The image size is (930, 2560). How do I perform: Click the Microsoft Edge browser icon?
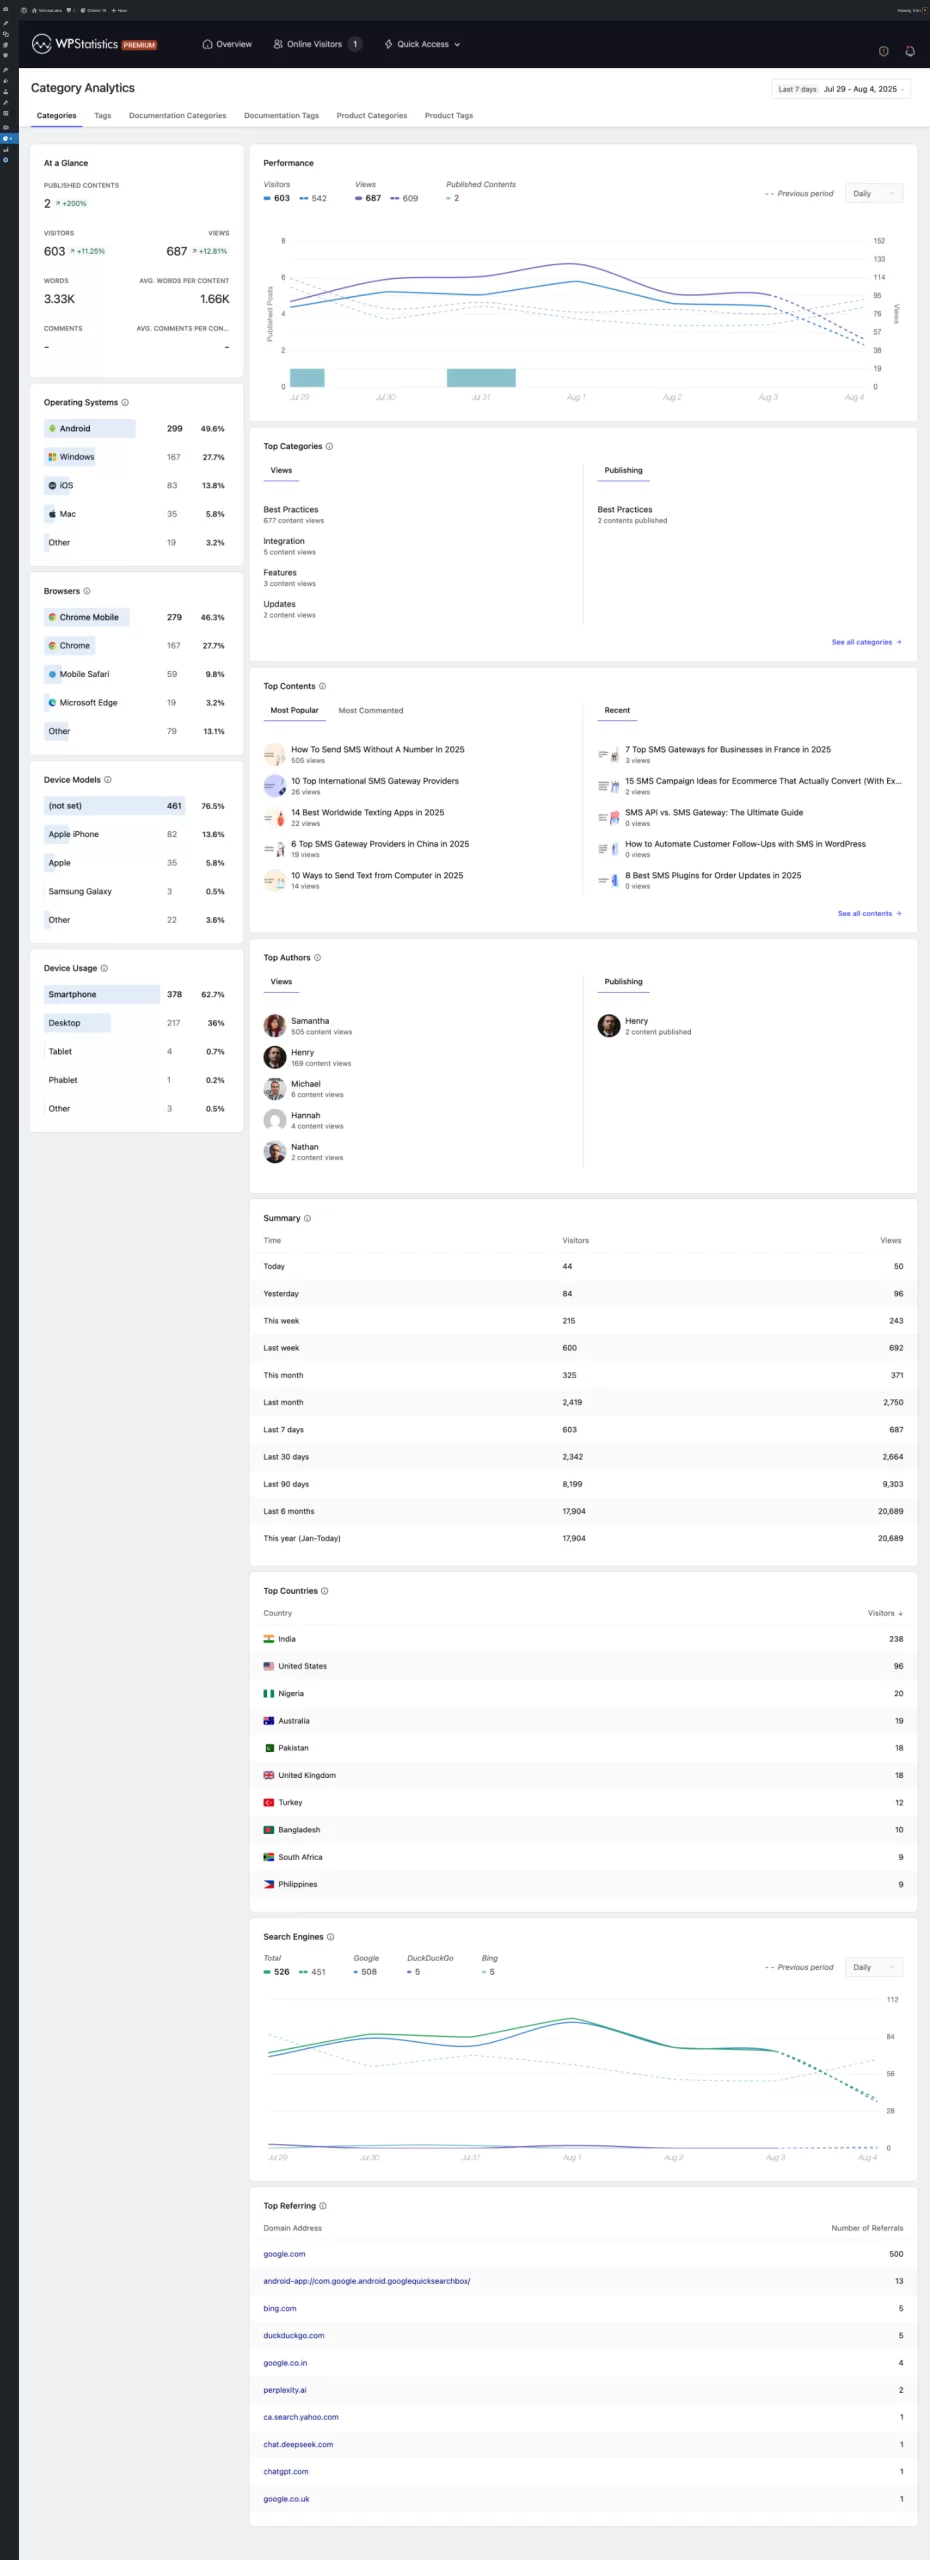click(x=52, y=703)
